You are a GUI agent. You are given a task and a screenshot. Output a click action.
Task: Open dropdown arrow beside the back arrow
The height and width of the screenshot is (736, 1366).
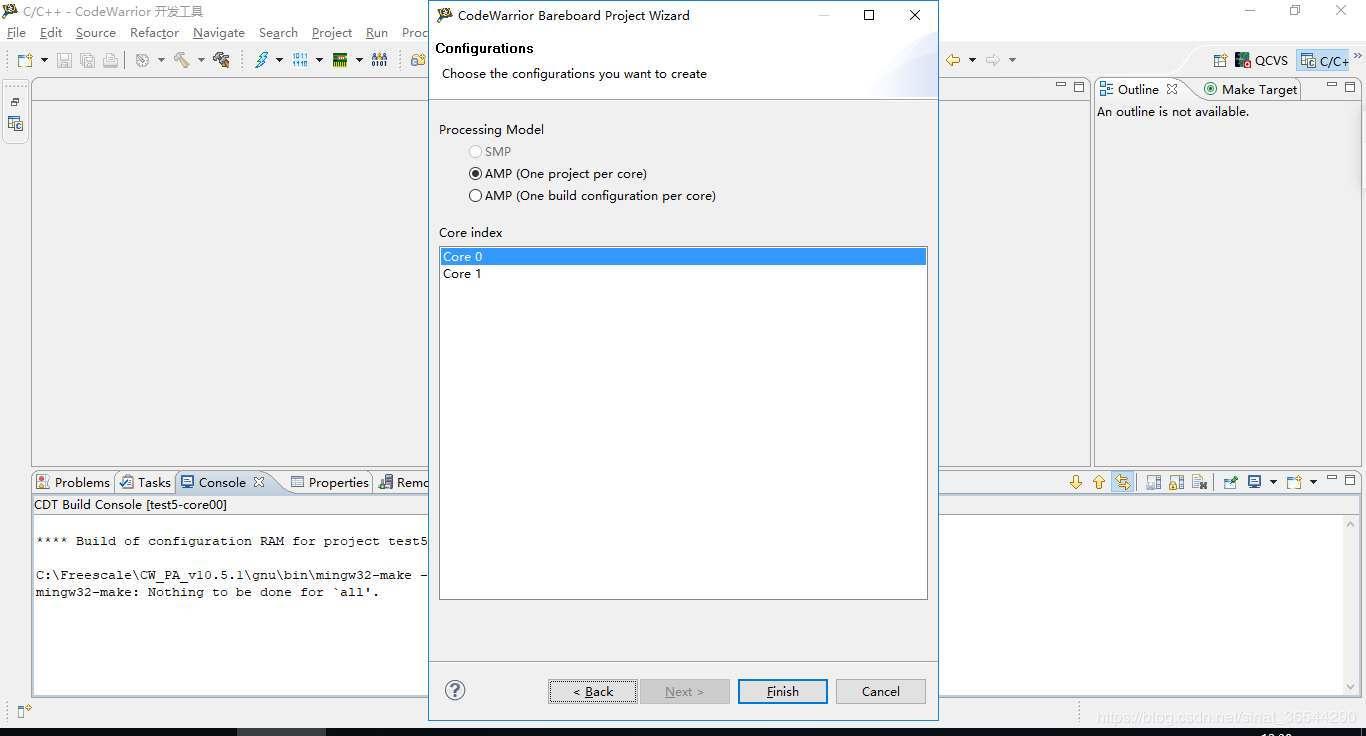pyautogui.click(x=972, y=60)
